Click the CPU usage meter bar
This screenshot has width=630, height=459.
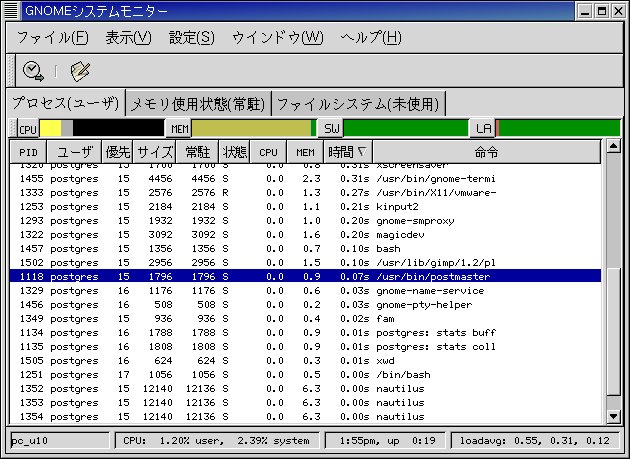pos(102,128)
